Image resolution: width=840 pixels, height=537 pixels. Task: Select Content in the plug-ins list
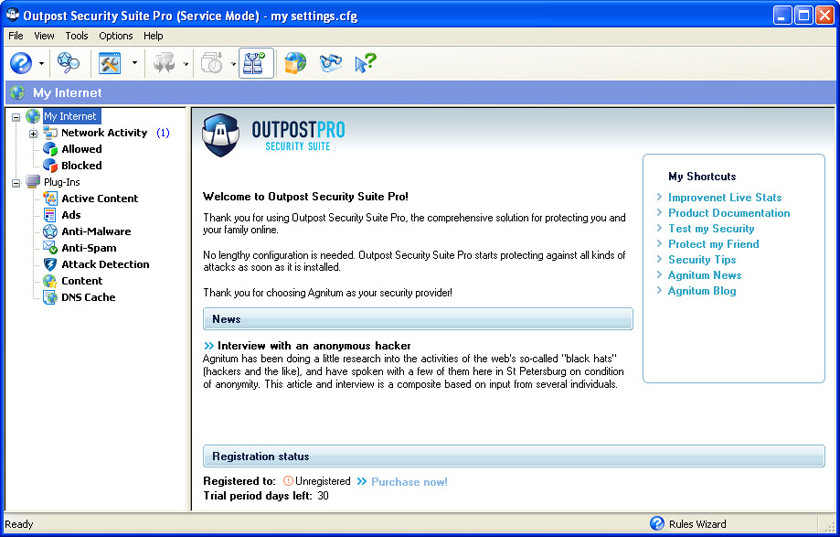[81, 281]
